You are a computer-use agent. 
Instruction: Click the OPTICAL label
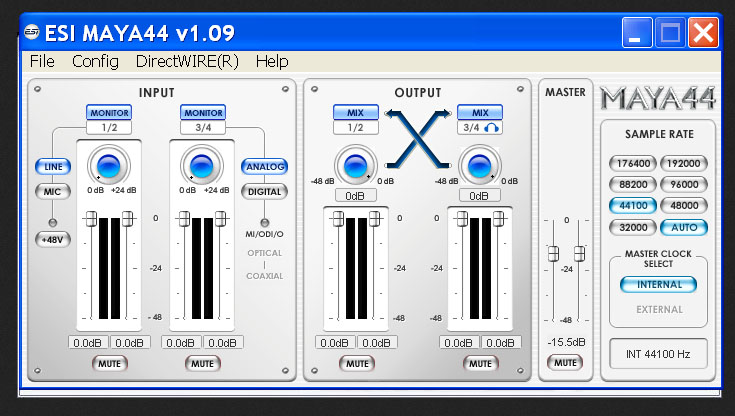[264, 253]
